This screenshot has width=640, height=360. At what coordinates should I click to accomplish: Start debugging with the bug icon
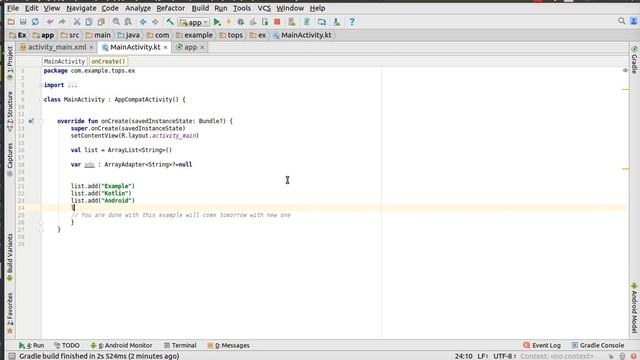pyautogui.click(x=241, y=22)
